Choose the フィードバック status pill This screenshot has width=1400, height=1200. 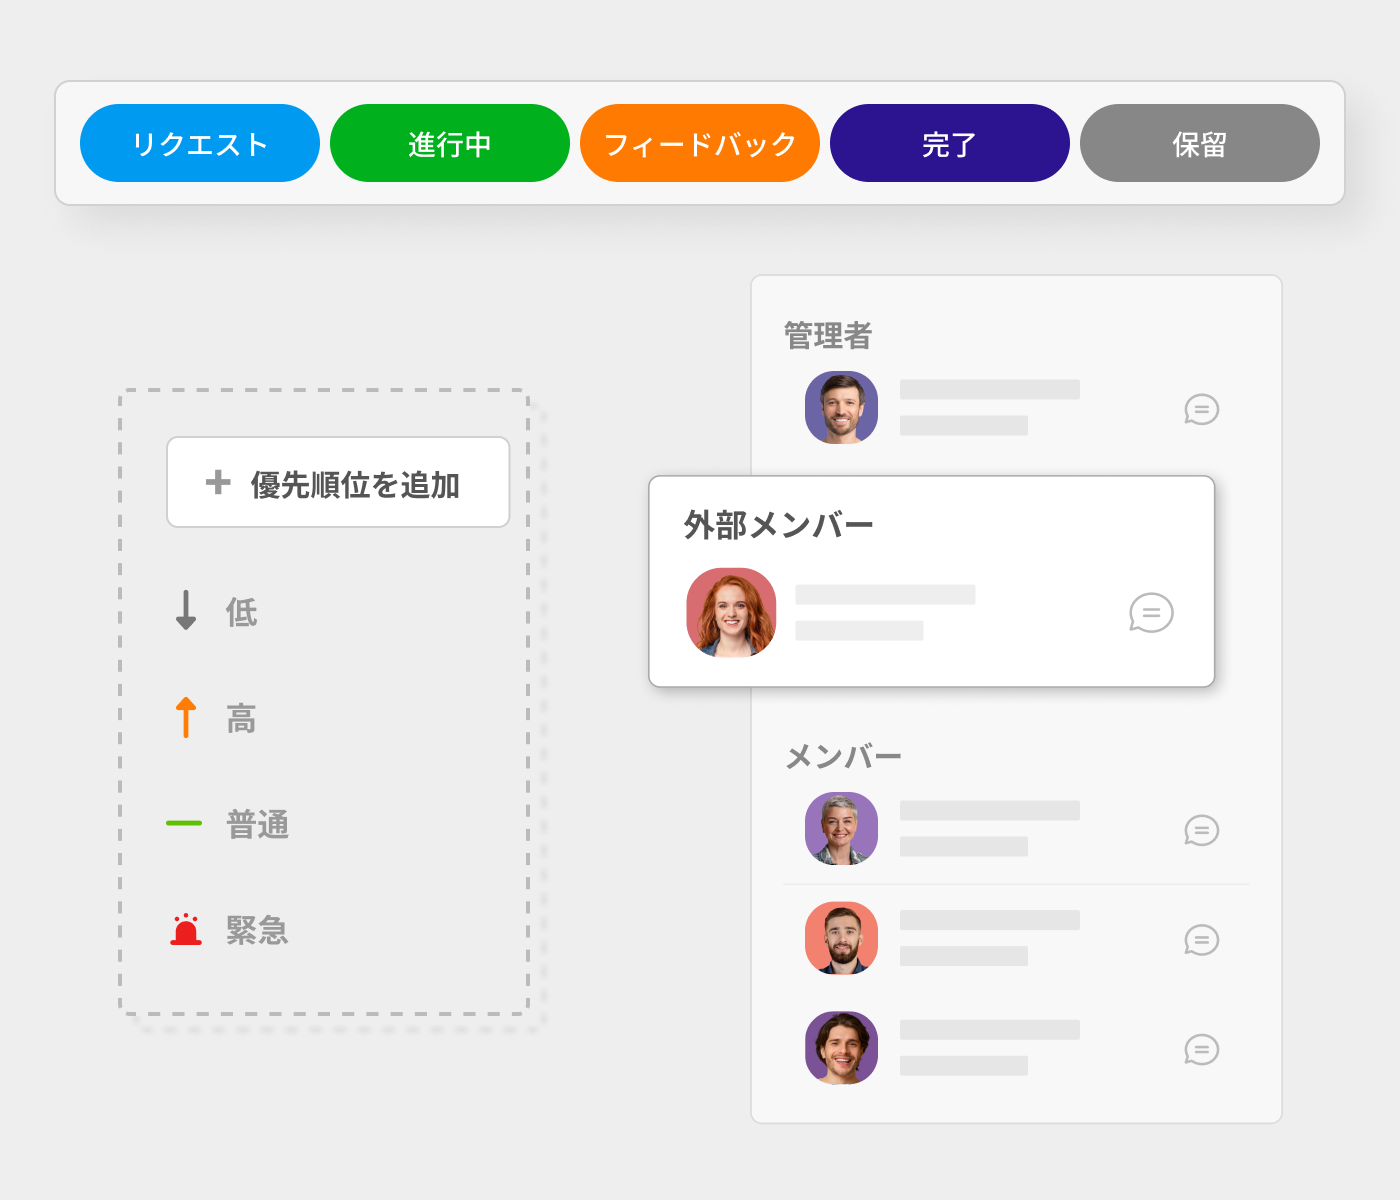(x=700, y=144)
